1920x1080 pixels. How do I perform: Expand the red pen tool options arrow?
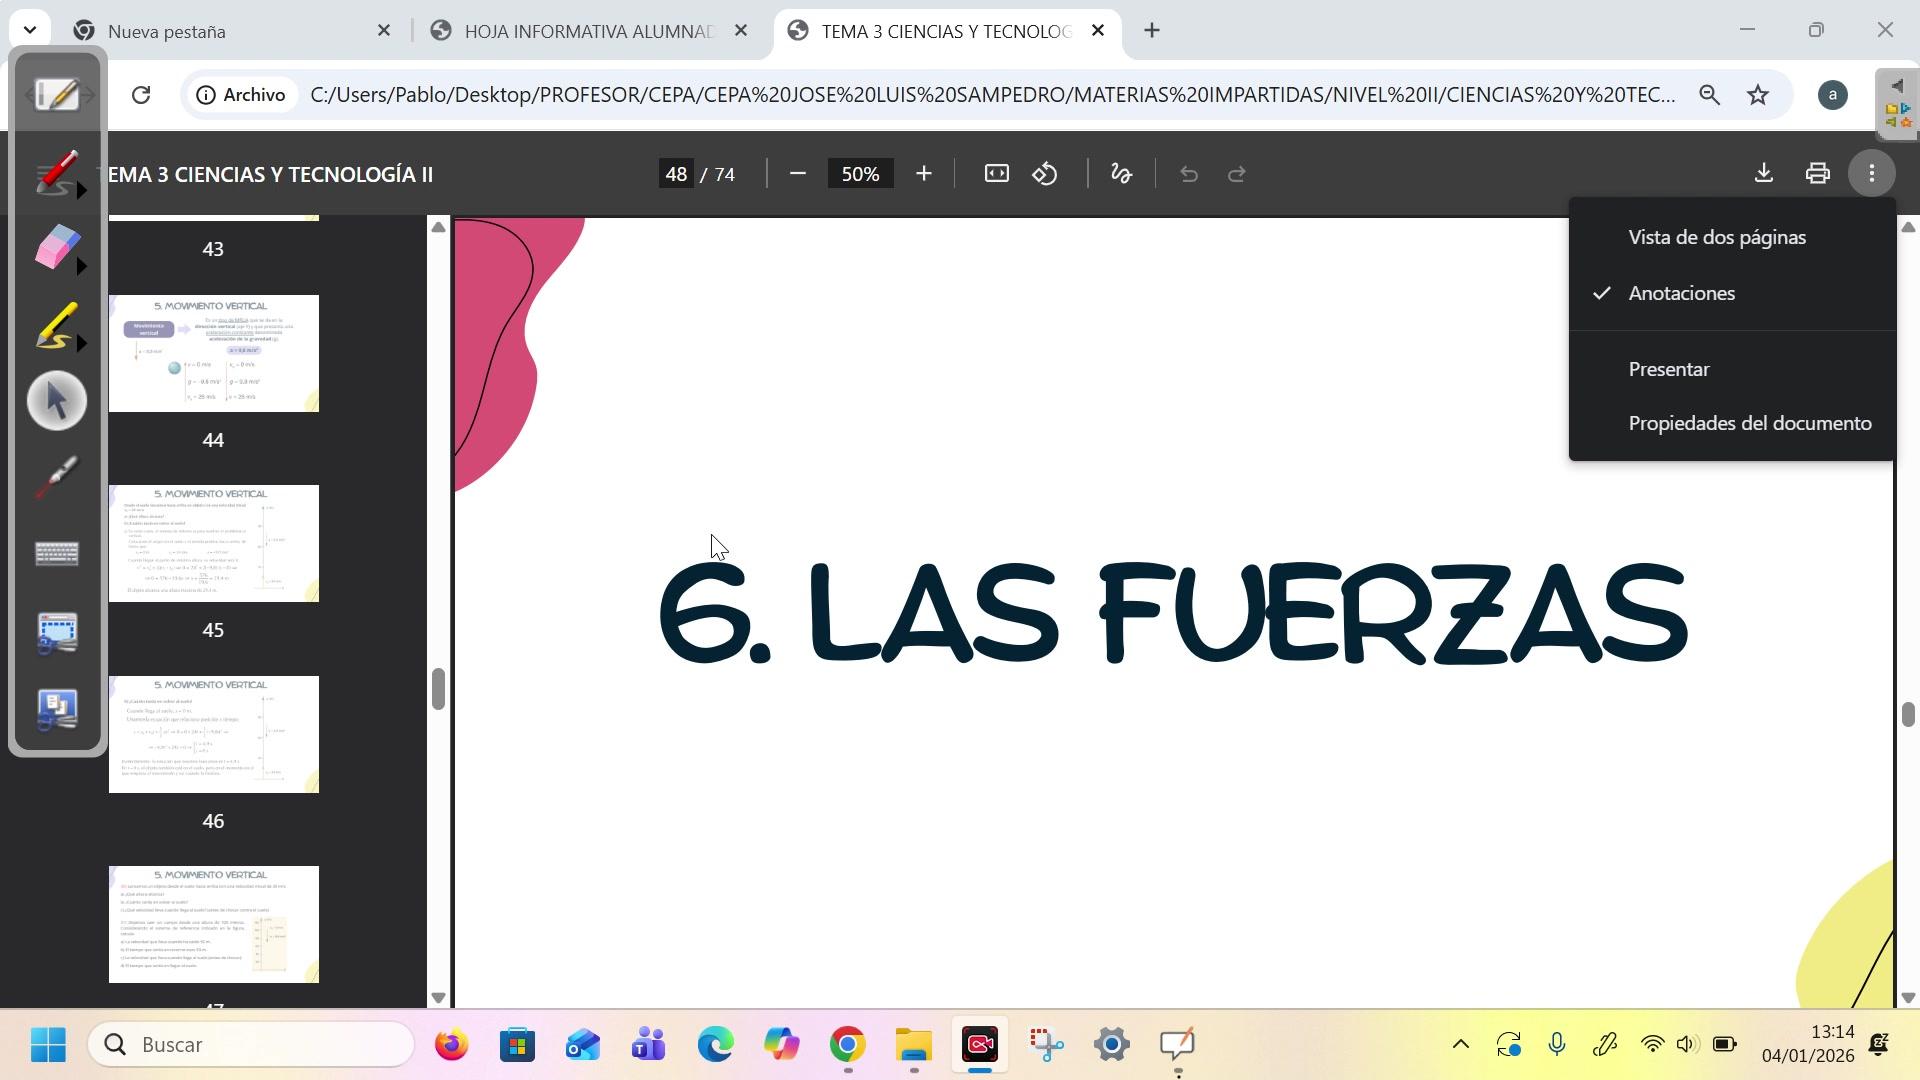pos(82,190)
